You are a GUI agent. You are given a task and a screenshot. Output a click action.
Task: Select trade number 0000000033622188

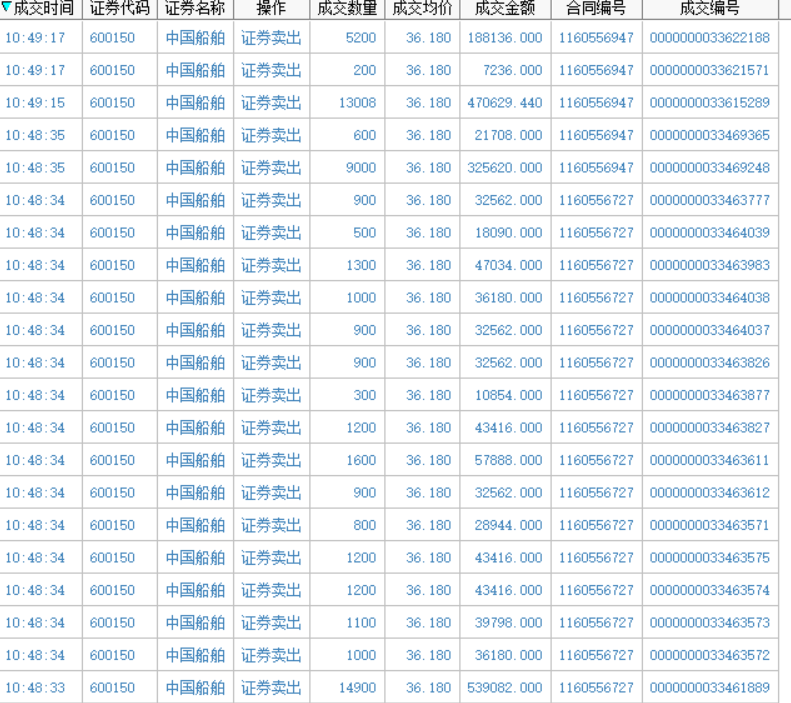coord(710,38)
